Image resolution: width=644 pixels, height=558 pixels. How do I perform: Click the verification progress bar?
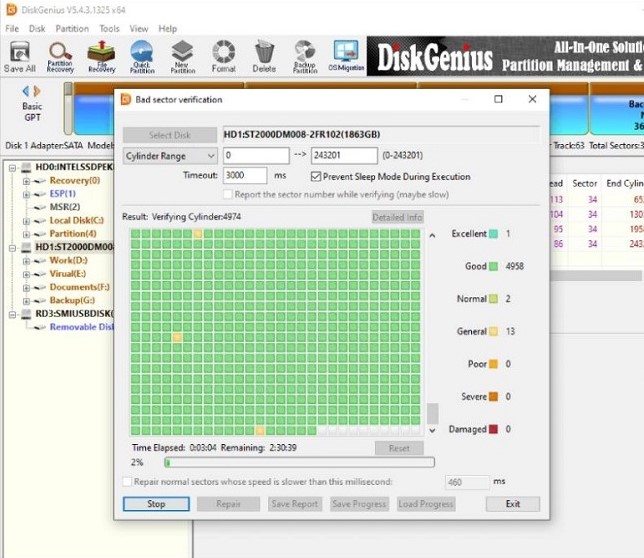(x=299, y=462)
